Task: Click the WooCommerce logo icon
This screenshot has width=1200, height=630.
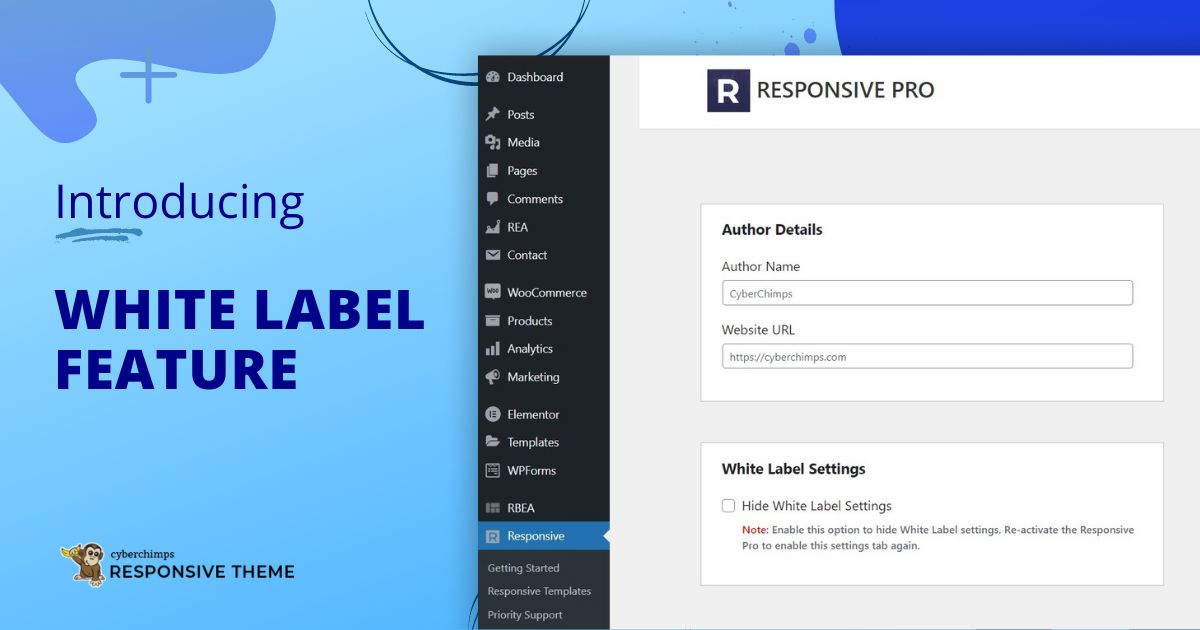Action: (x=492, y=292)
